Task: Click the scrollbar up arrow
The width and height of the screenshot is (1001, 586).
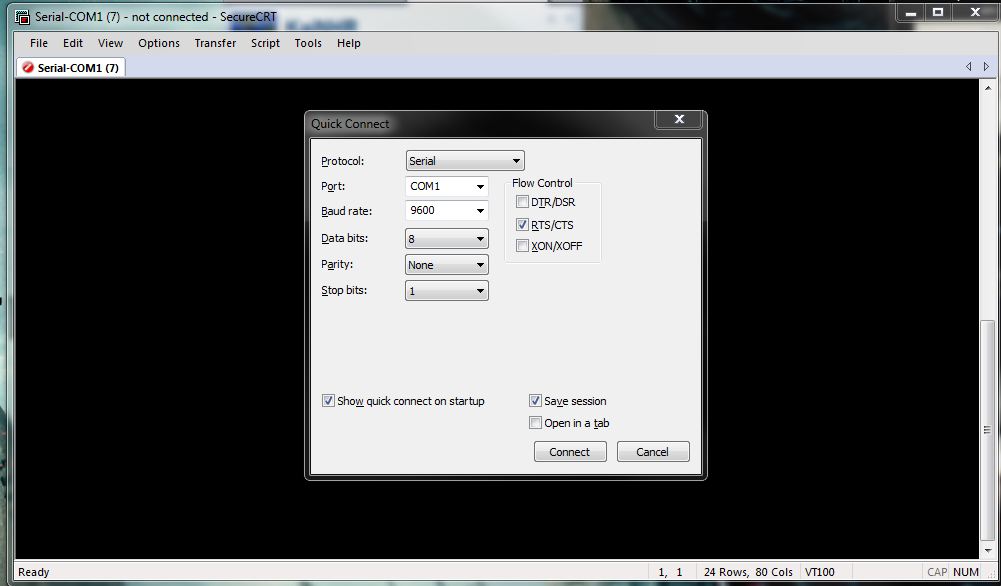Action: (988, 87)
